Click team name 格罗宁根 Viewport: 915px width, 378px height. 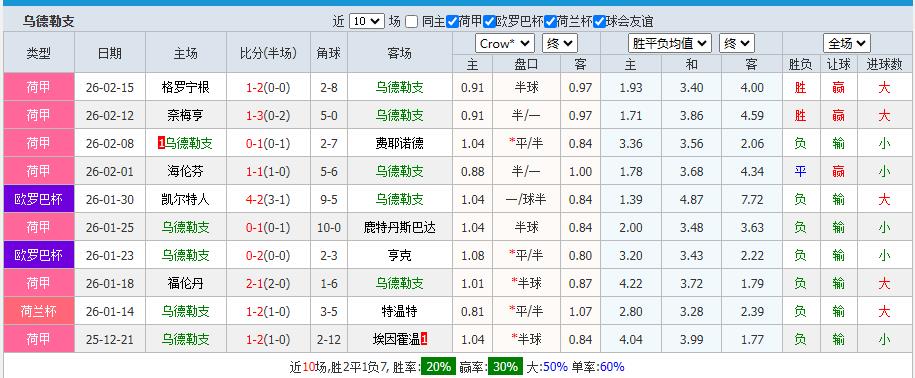tap(186, 88)
